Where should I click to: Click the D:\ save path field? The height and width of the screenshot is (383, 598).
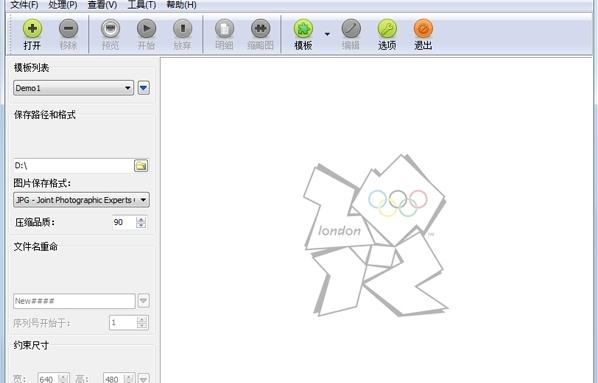click(x=72, y=166)
